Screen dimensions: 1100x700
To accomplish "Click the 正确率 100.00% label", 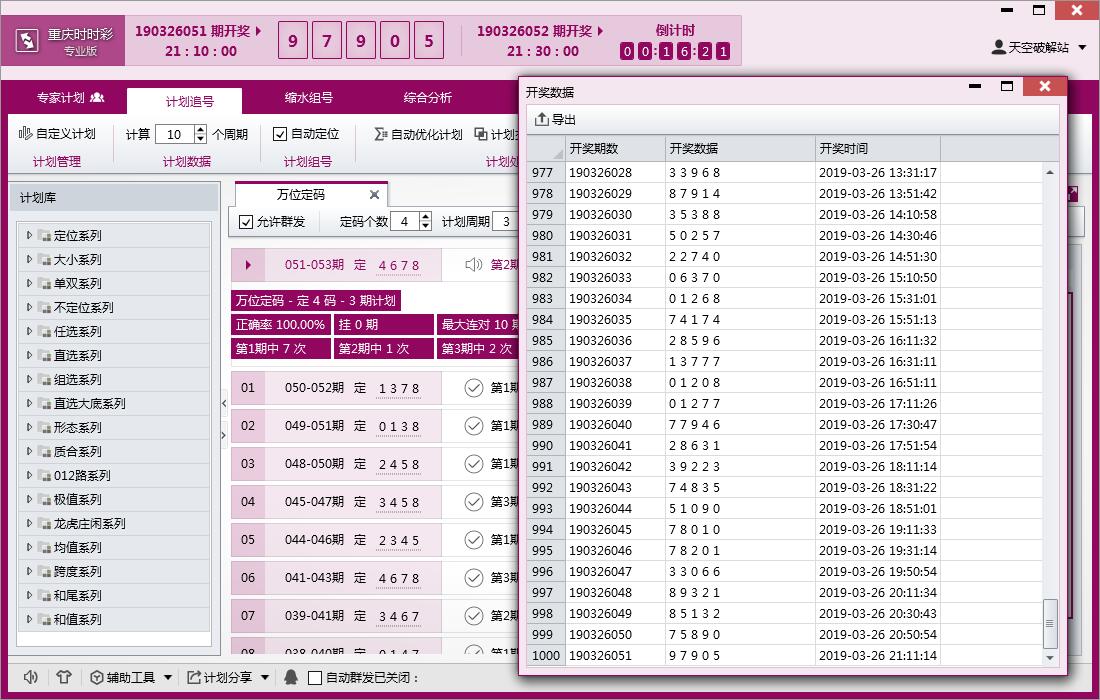I will click(281, 325).
